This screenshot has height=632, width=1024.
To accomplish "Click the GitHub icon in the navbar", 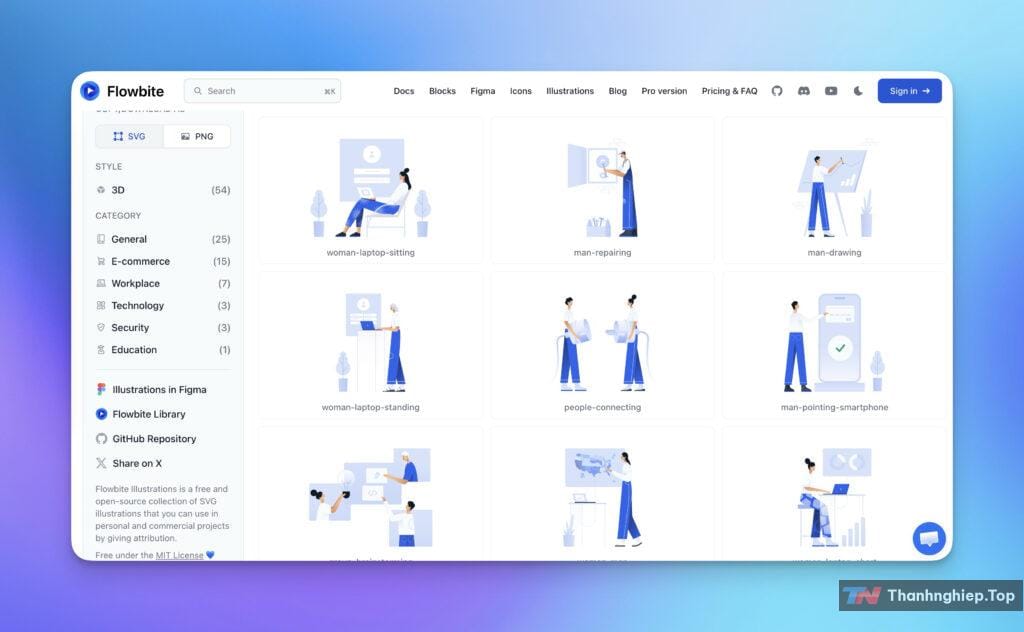I will coord(777,91).
